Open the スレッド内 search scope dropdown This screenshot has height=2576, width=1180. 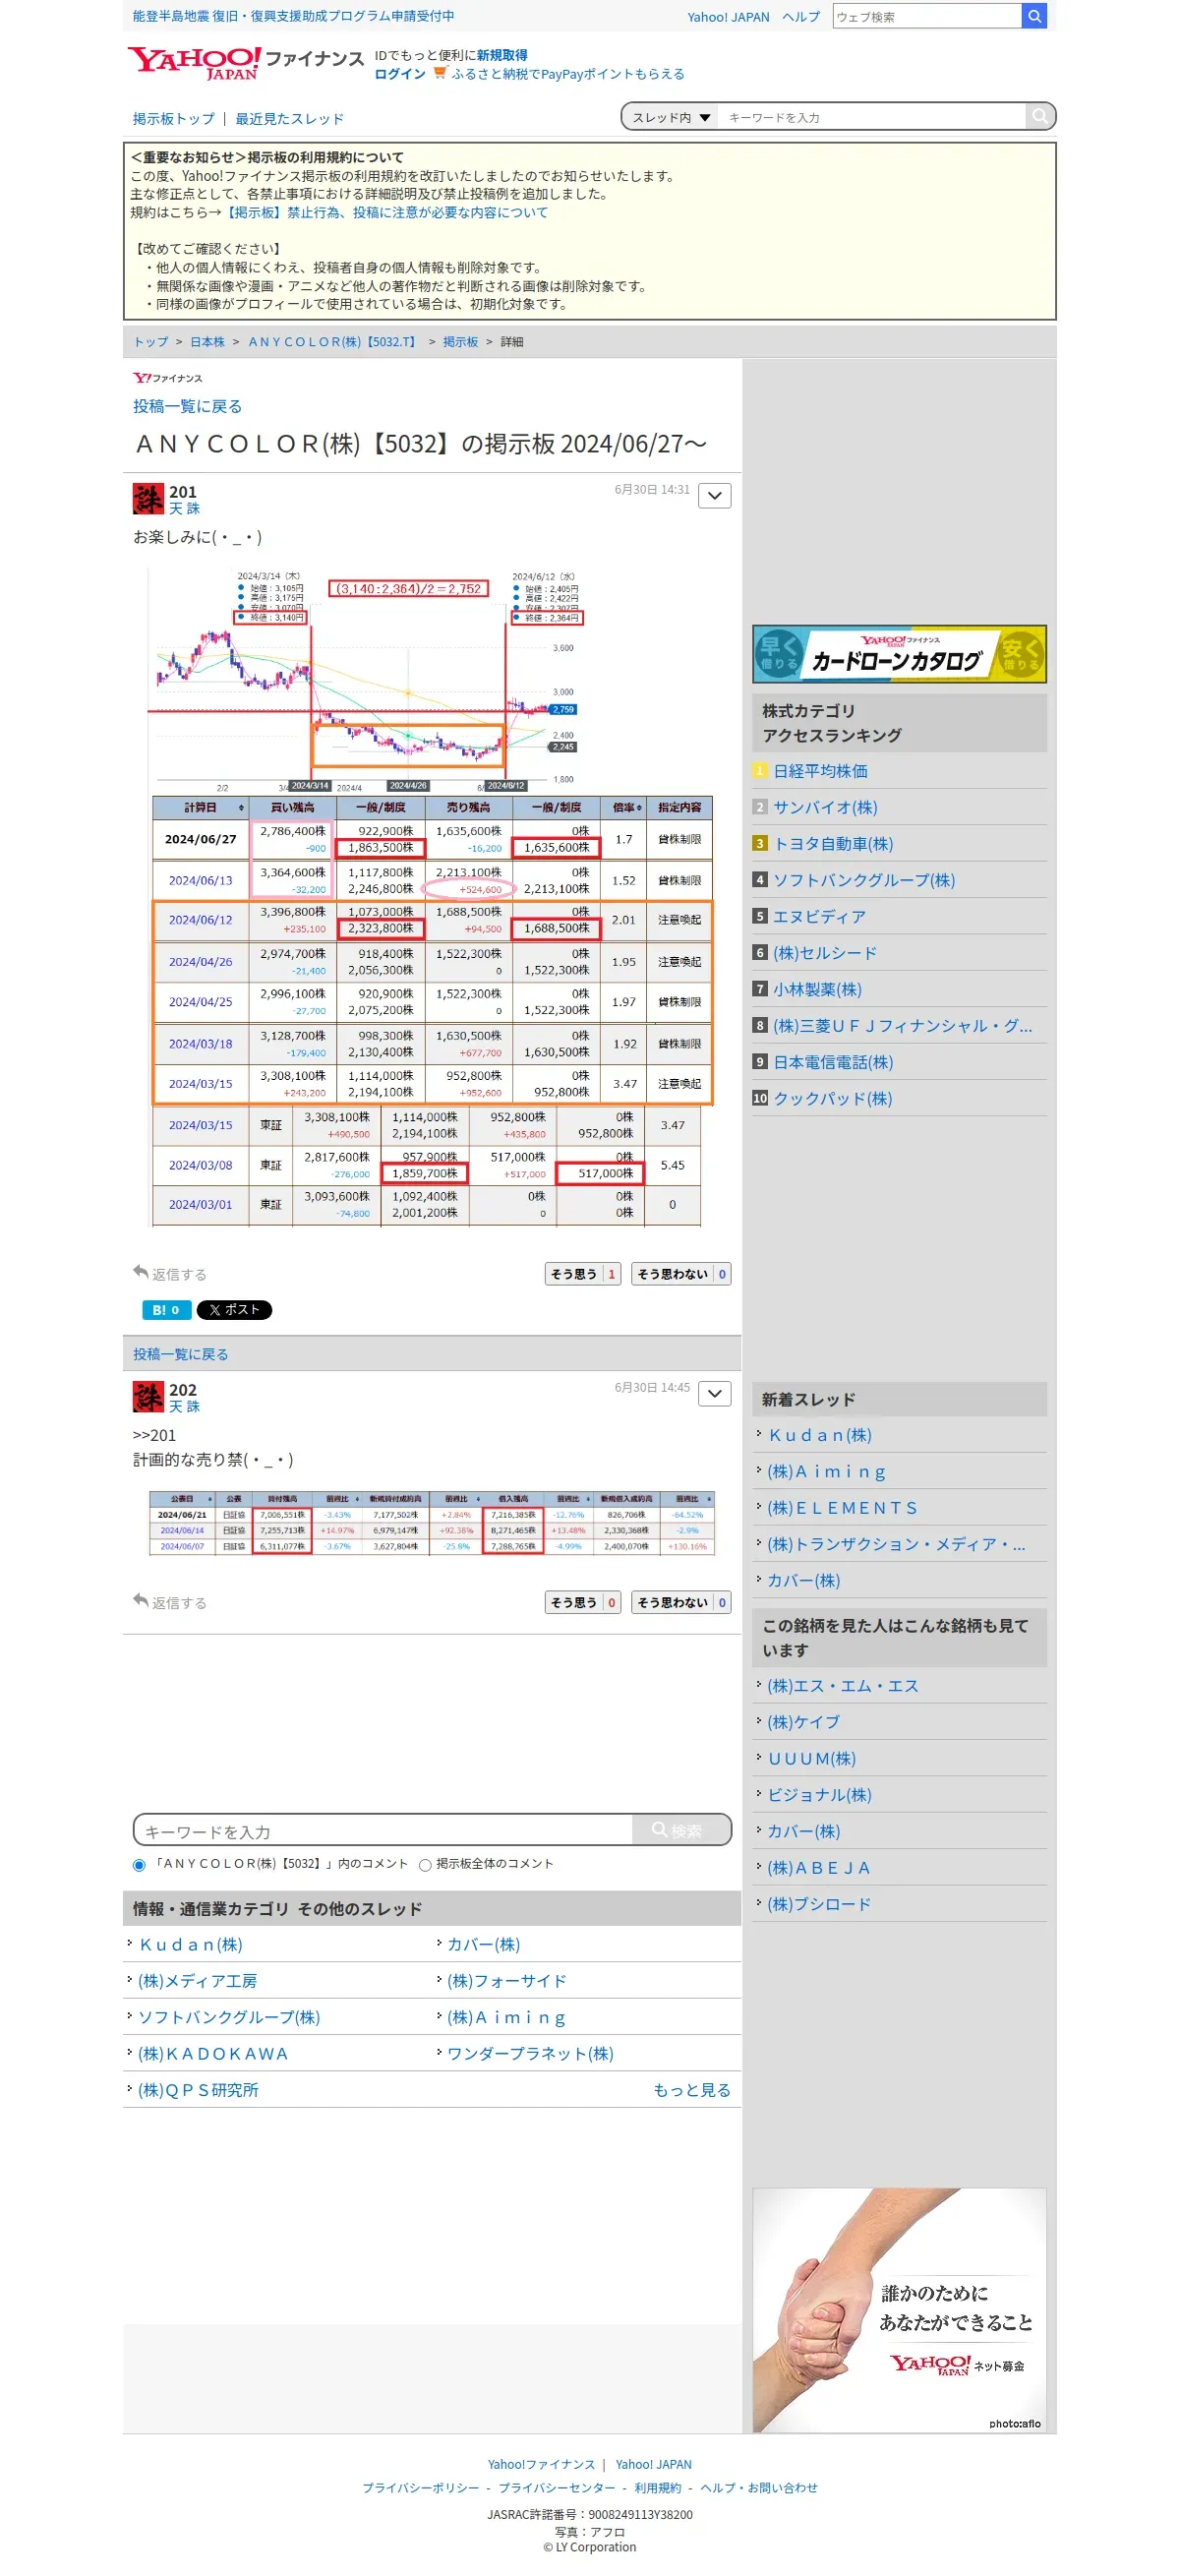click(x=671, y=117)
